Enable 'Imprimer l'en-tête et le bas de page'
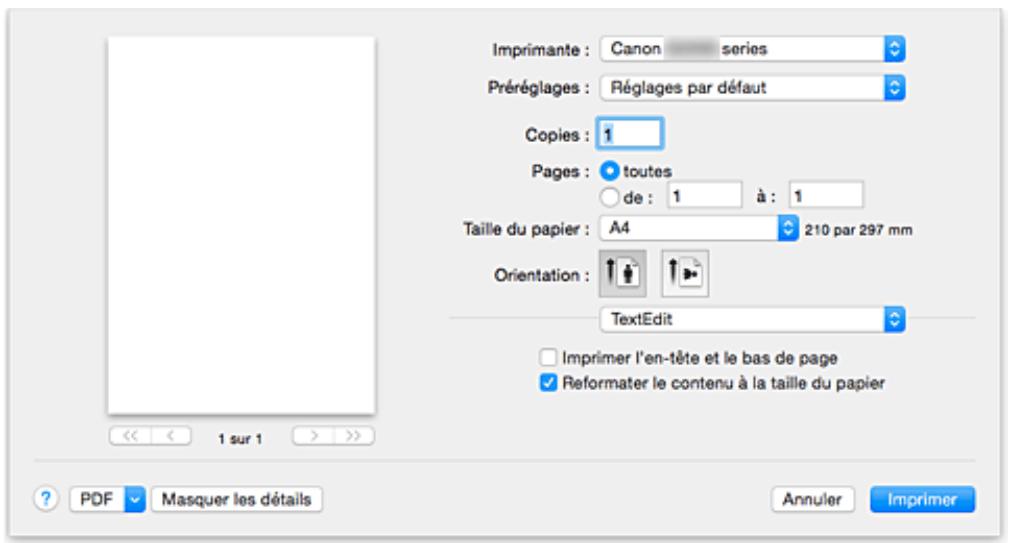 tap(547, 354)
